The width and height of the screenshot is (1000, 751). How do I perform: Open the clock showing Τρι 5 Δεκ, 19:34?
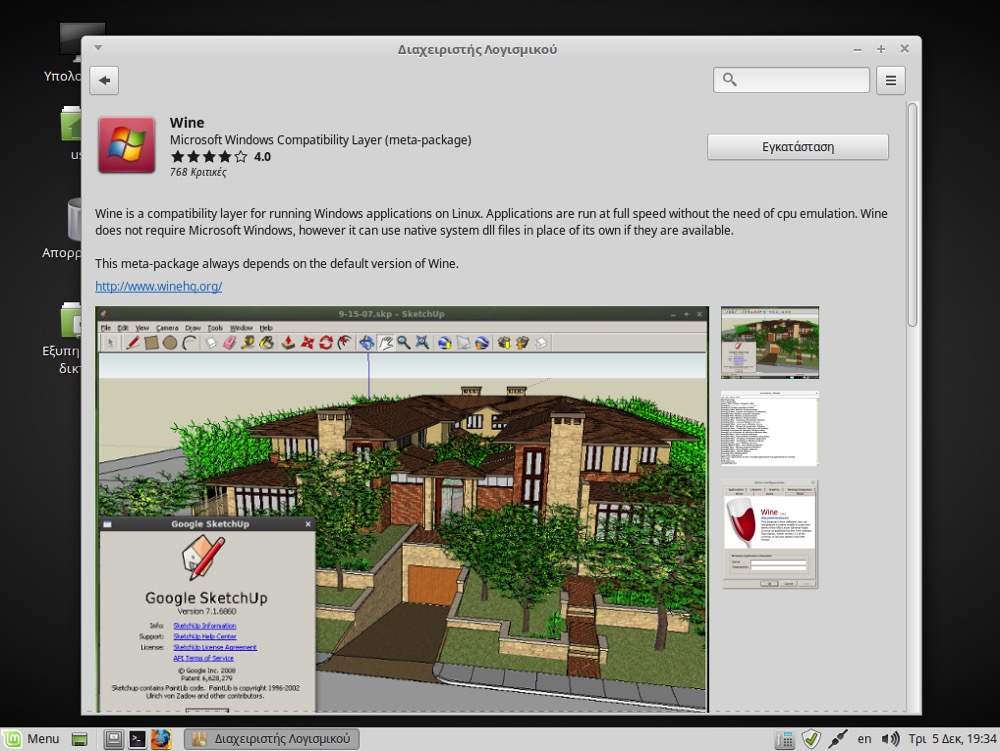point(952,739)
